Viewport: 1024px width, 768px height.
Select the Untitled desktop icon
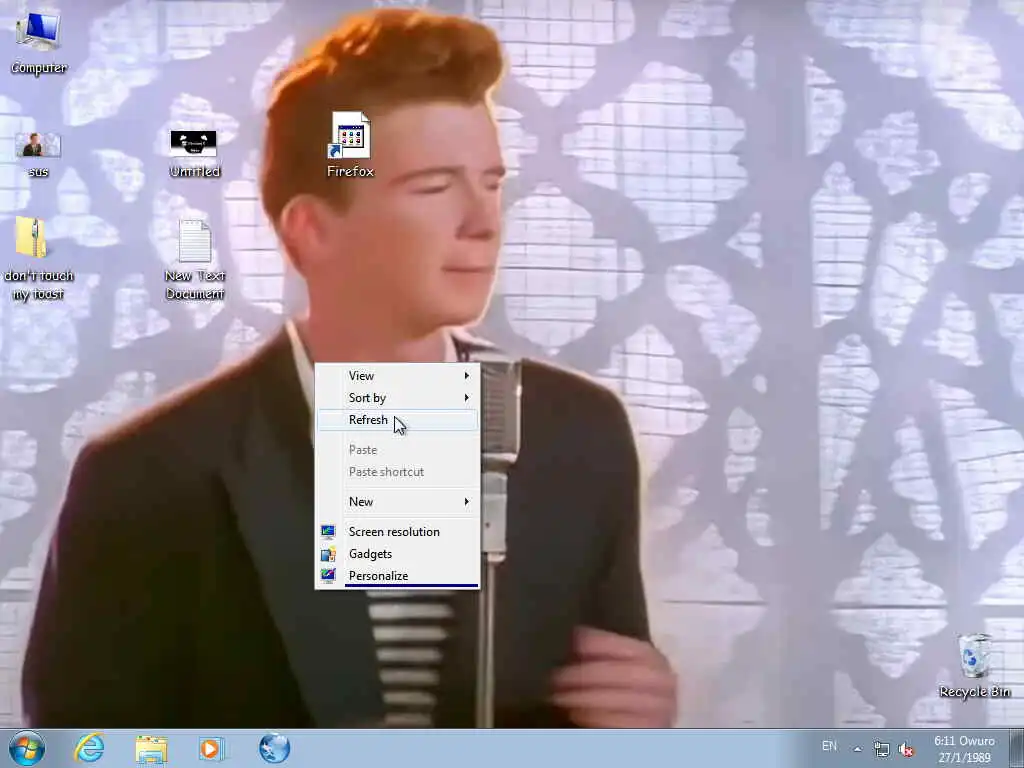[194, 154]
